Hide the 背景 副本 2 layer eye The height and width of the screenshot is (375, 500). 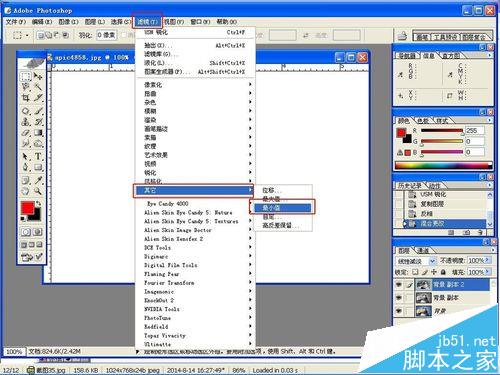click(399, 285)
